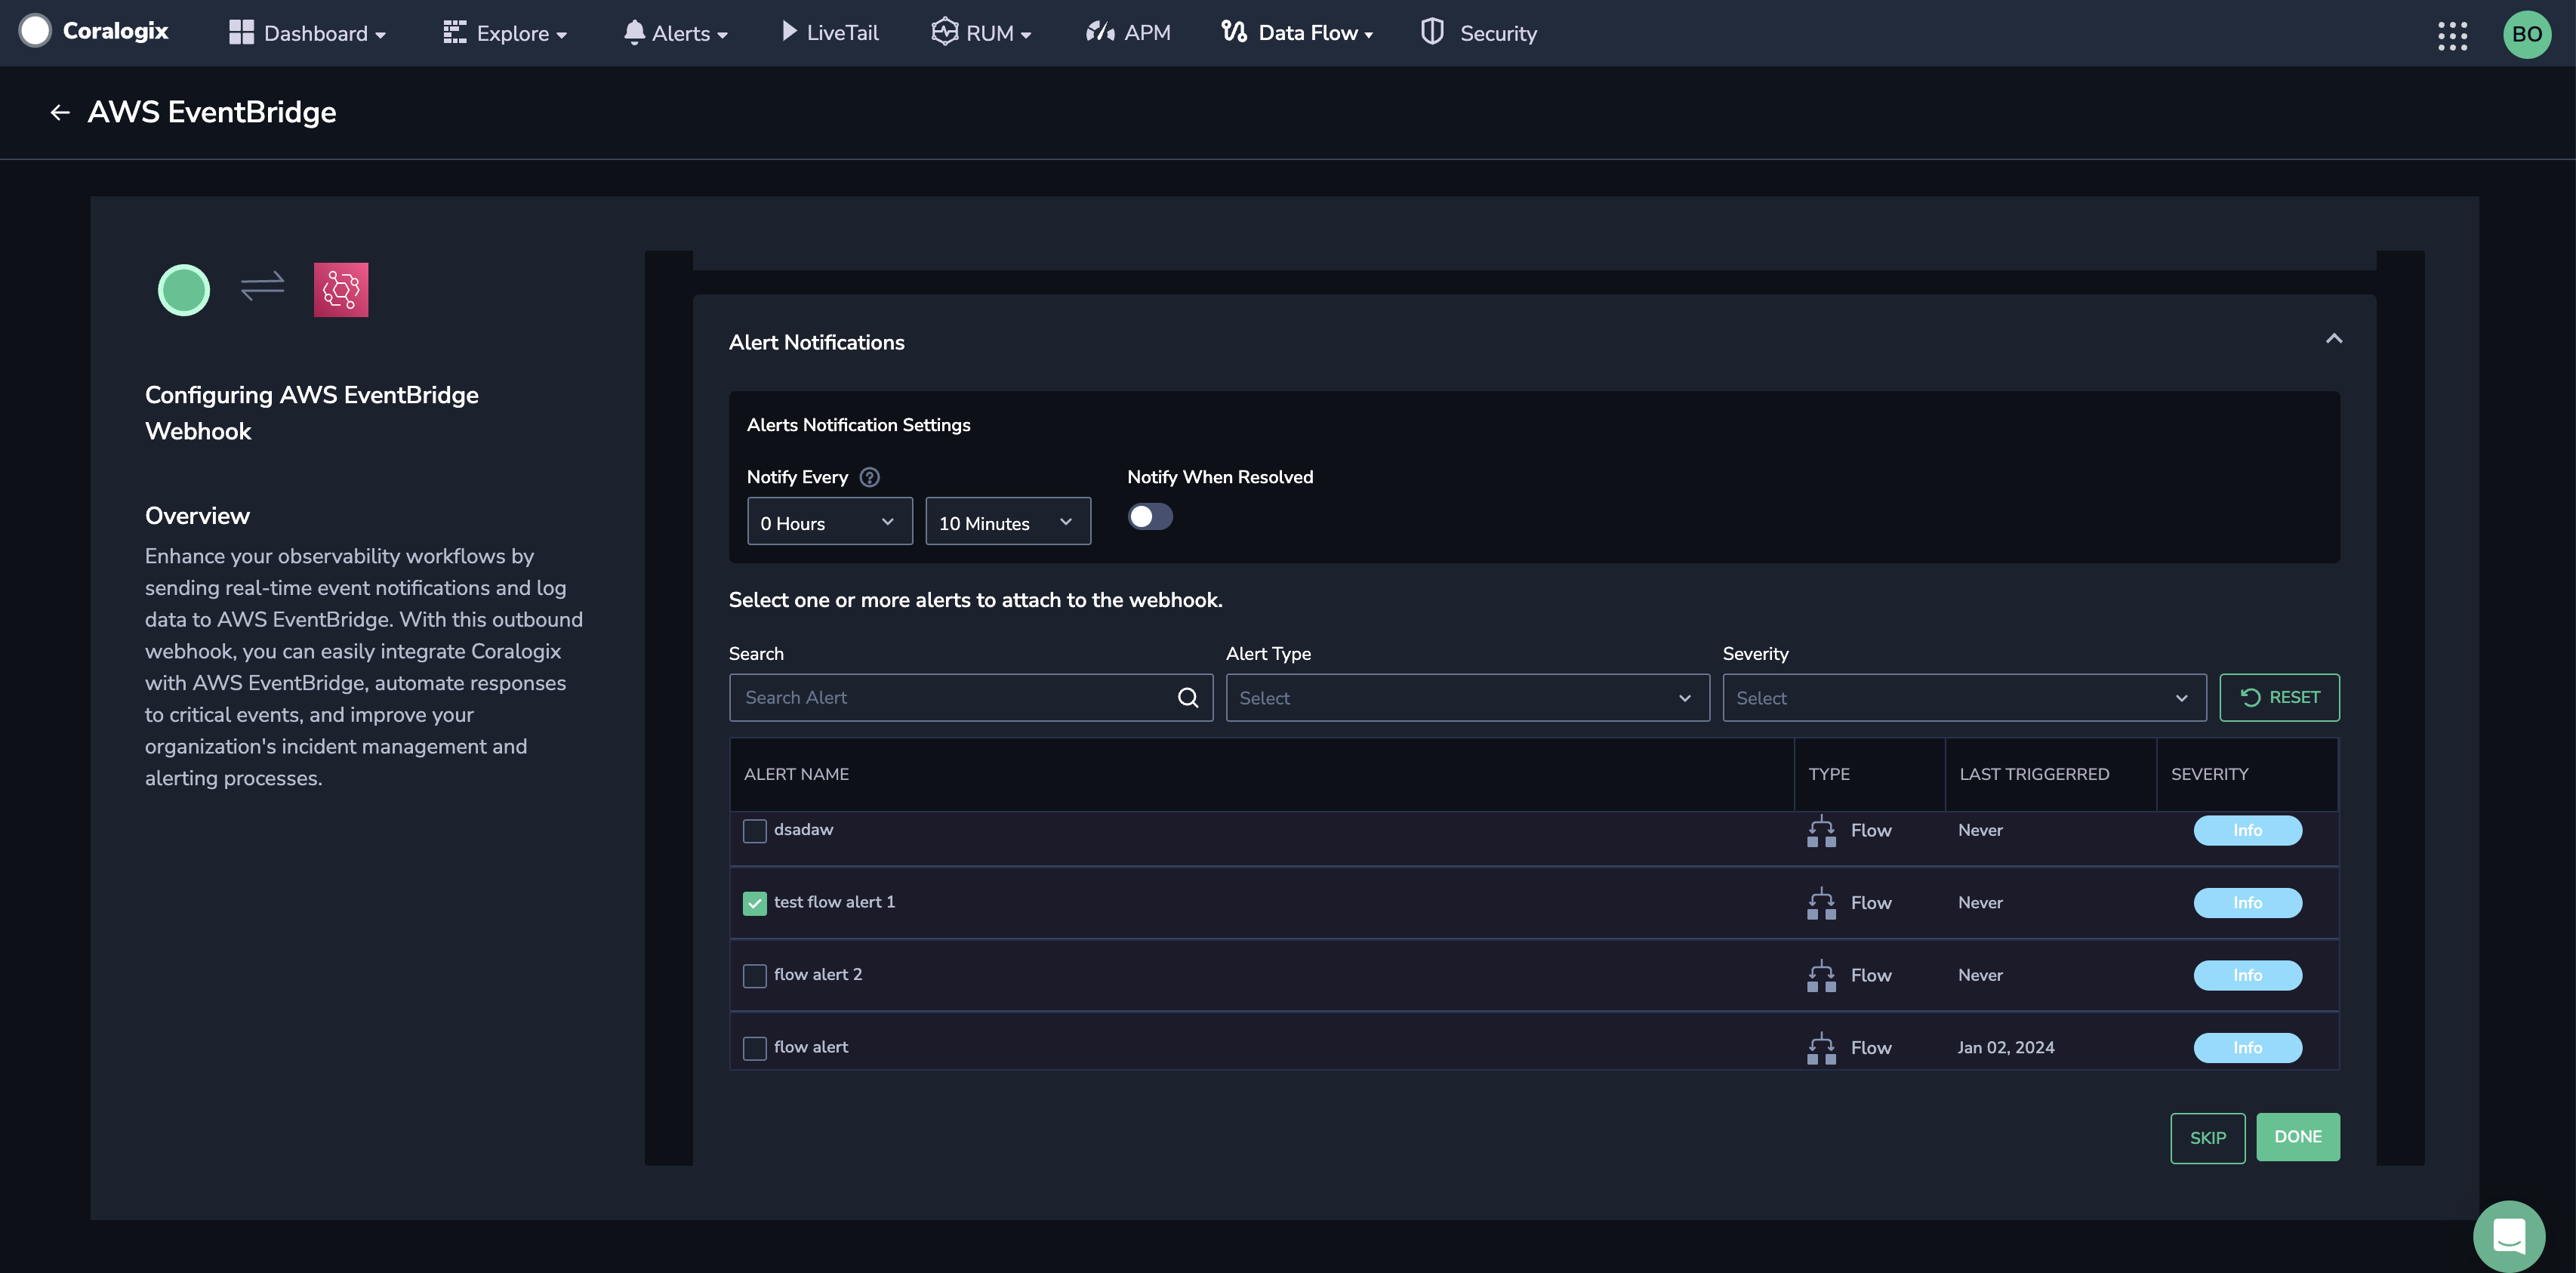Toggle Notify When Resolved switch
This screenshot has height=1273, width=2576.
[x=1150, y=517]
